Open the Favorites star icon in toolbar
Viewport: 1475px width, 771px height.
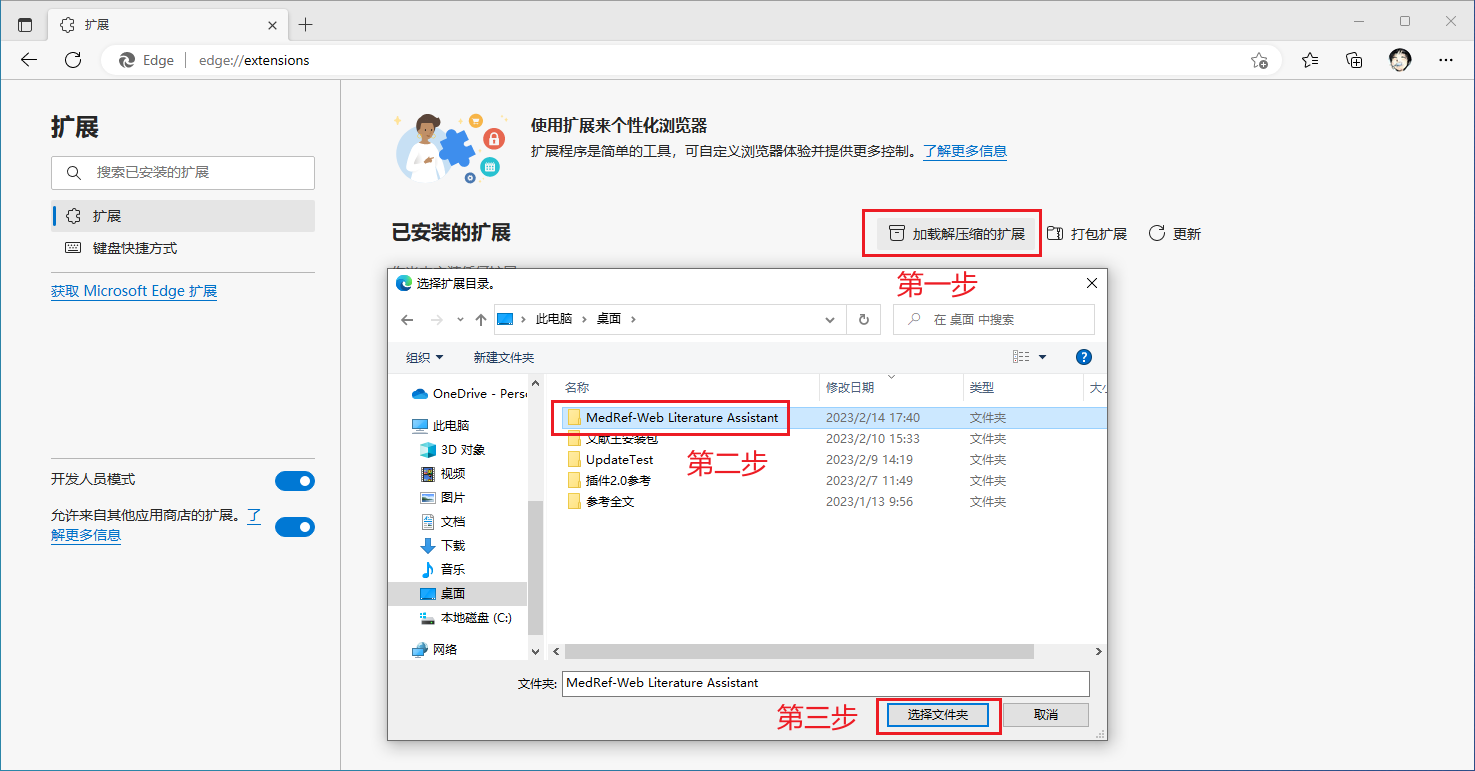1310,60
